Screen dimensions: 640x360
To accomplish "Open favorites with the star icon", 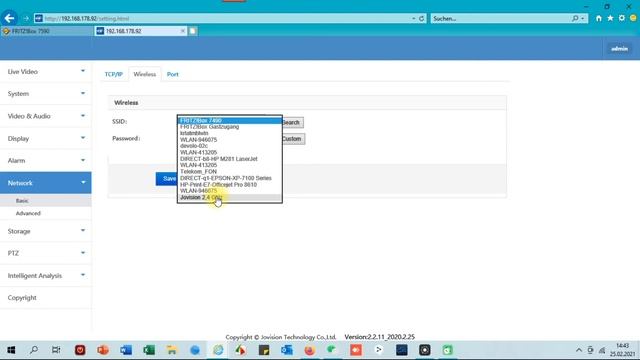I will tap(610, 18).
